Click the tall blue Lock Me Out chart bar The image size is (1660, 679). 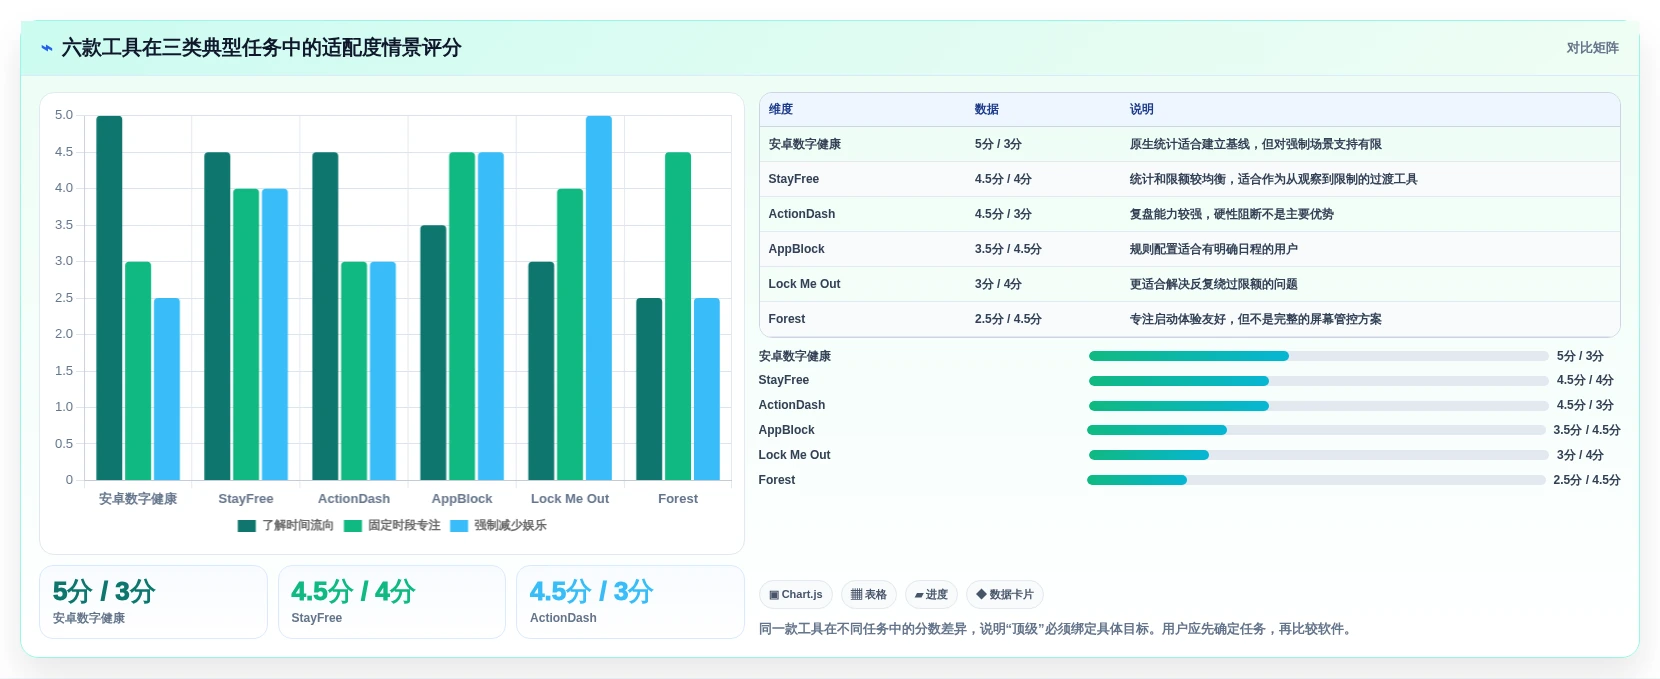click(x=599, y=298)
